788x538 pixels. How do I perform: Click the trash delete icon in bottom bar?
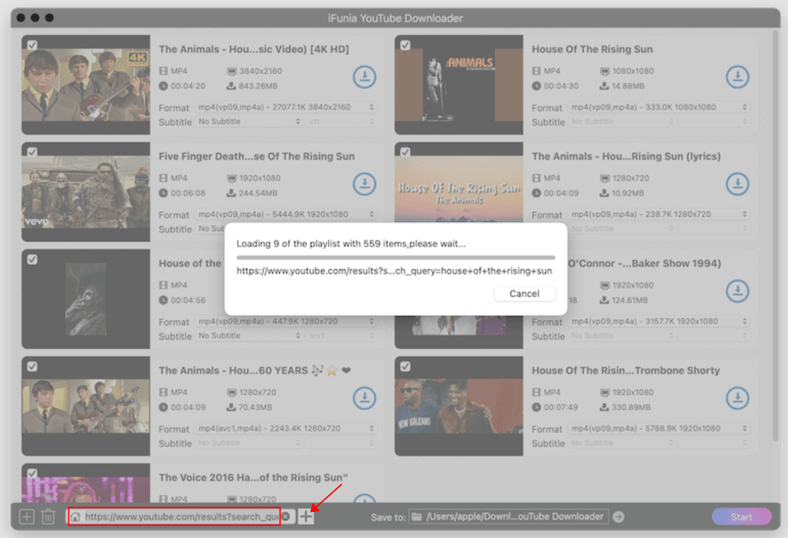pyautogui.click(x=48, y=517)
